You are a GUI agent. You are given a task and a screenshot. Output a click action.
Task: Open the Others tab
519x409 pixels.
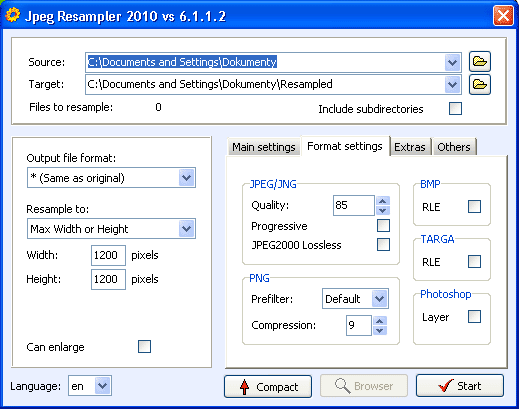pyautogui.click(x=454, y=147)
